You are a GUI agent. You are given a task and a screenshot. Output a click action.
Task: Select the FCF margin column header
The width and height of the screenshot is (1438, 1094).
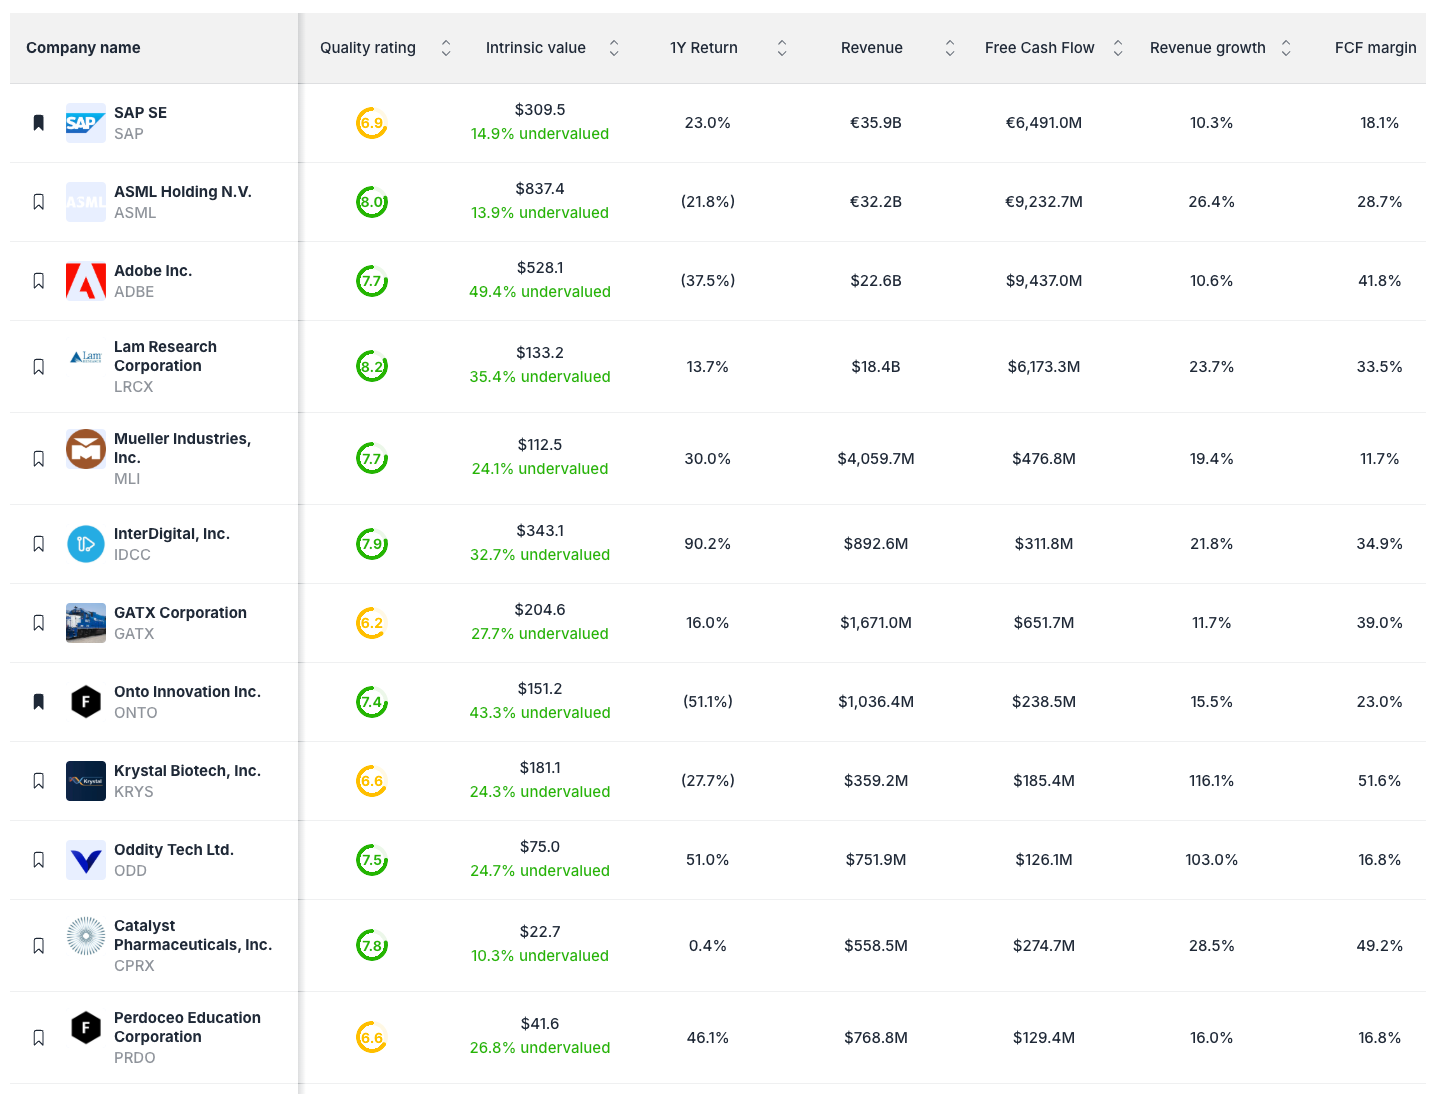(1376, 47)
